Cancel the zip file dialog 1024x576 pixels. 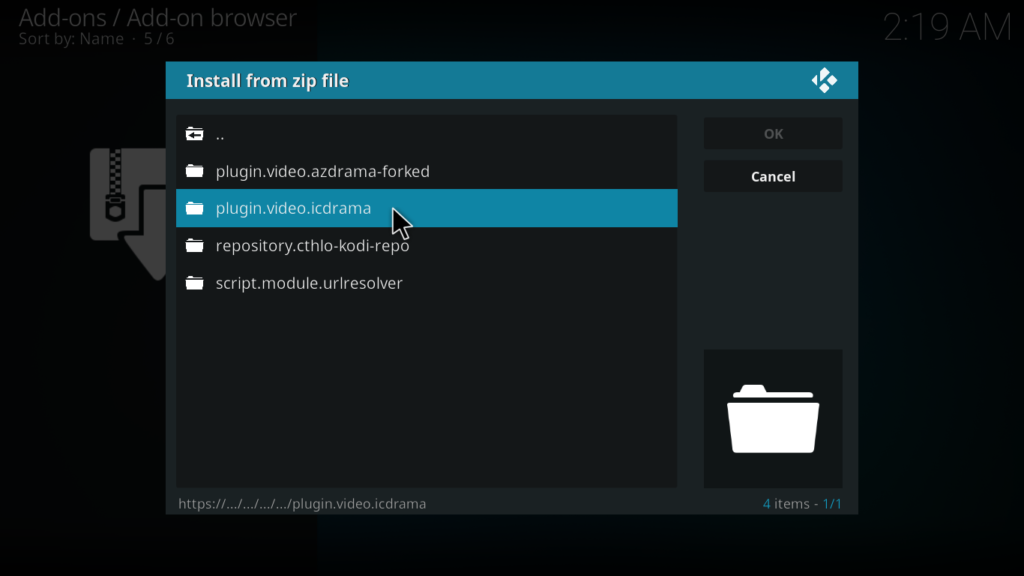(x=773, y=176)
